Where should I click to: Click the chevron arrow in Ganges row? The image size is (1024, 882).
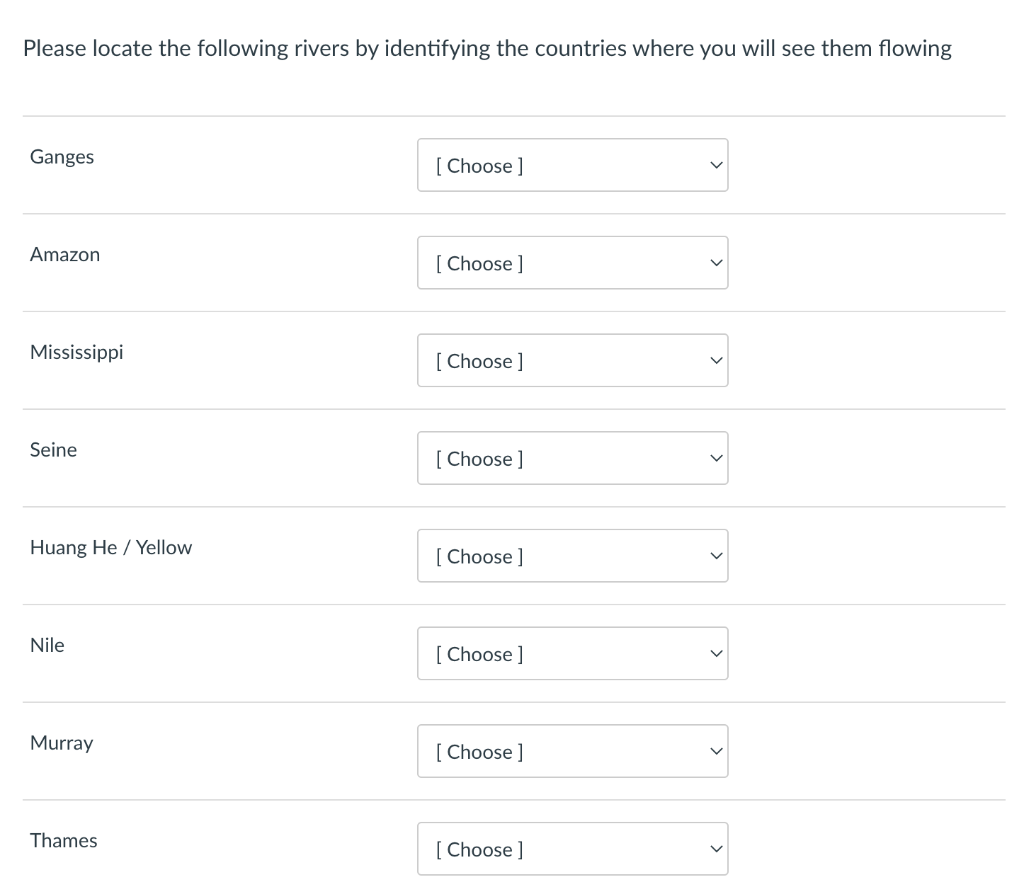point(714,166)
